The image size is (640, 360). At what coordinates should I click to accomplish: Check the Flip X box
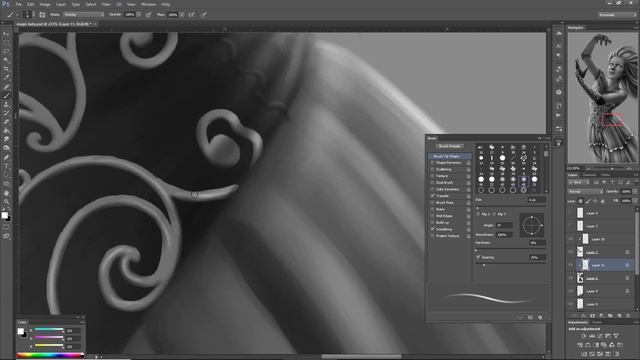(x=478, y=214)
